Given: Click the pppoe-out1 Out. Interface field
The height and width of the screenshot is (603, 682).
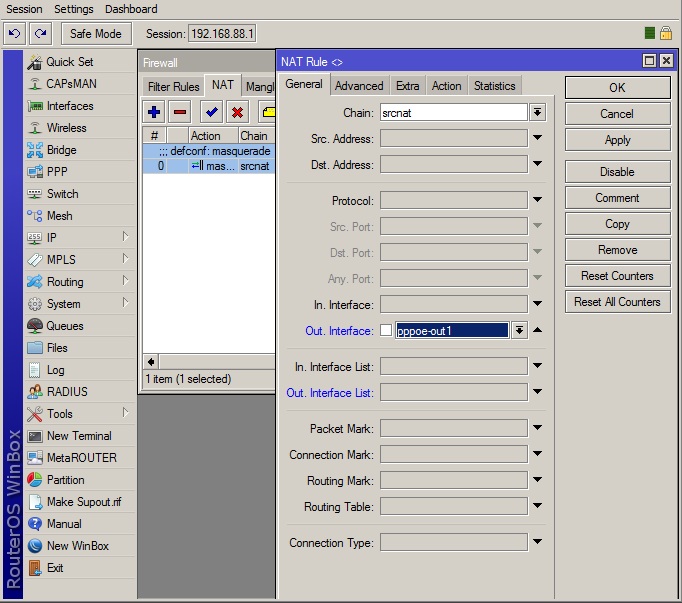Looking at the screenshot, I should pyautogui.click(x=451, y=331).
